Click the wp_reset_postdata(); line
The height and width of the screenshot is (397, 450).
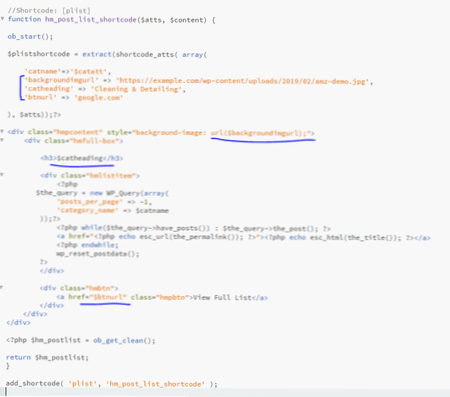[98, 254]
